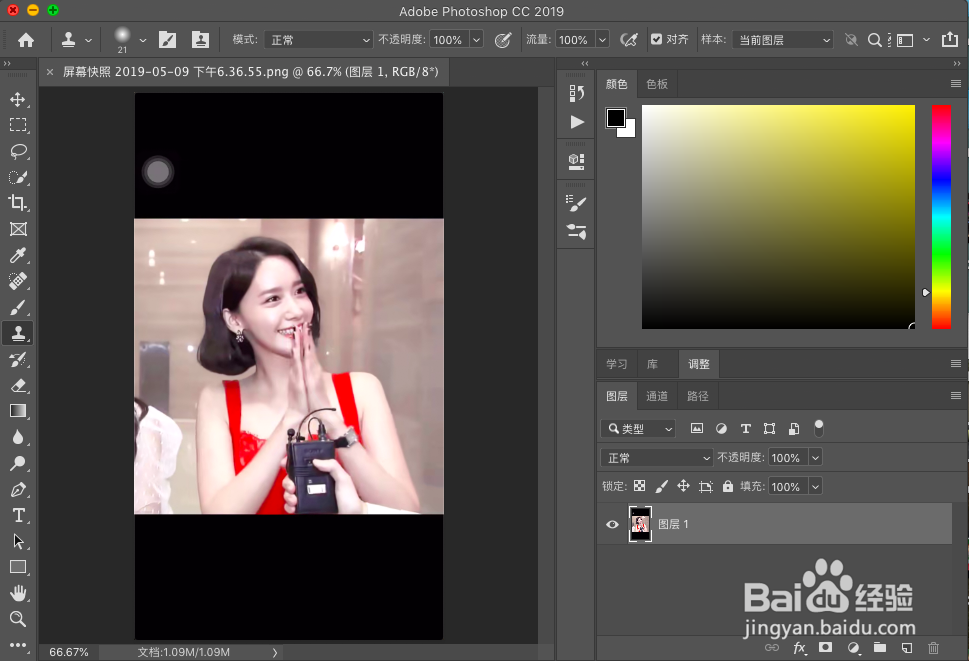
Task: Open the brush preset picker arrow
Action: 143,41
